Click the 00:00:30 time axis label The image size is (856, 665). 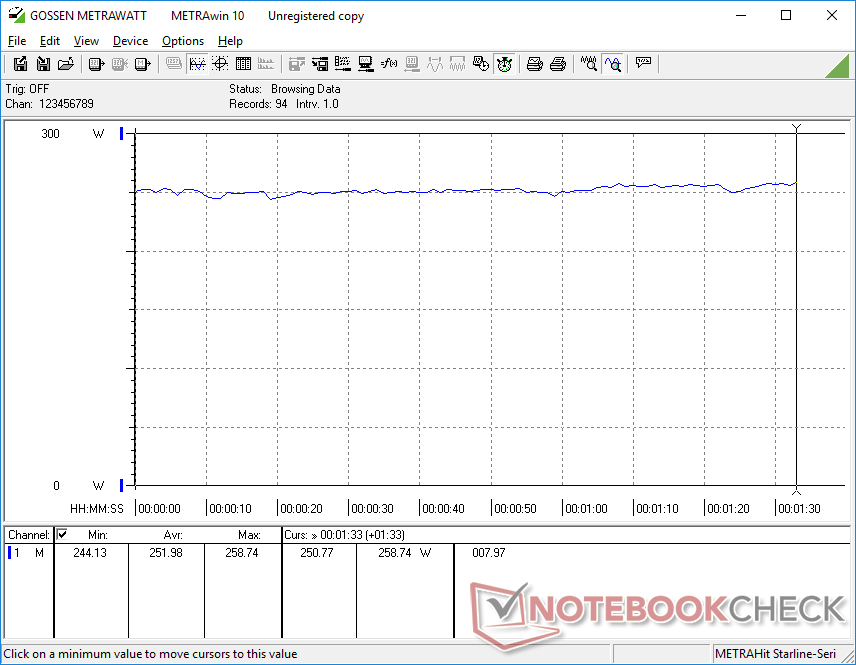(372, 509)
